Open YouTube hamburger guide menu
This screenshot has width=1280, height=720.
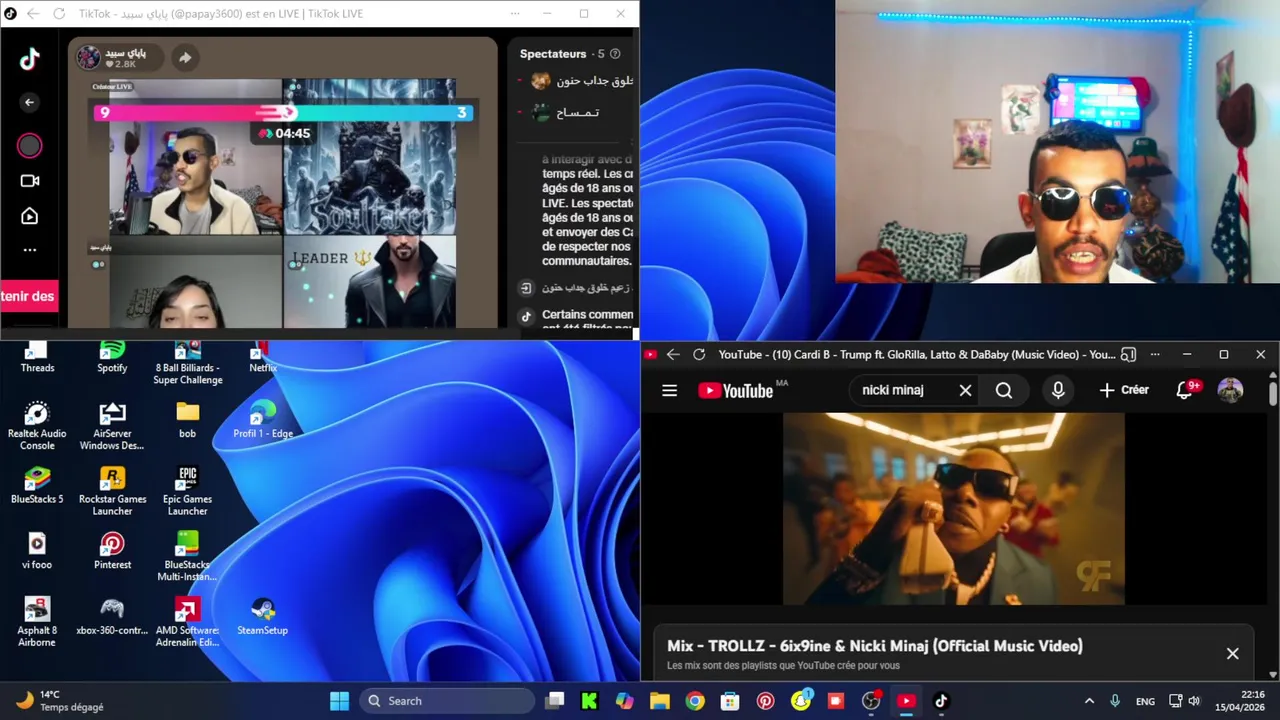669,391
